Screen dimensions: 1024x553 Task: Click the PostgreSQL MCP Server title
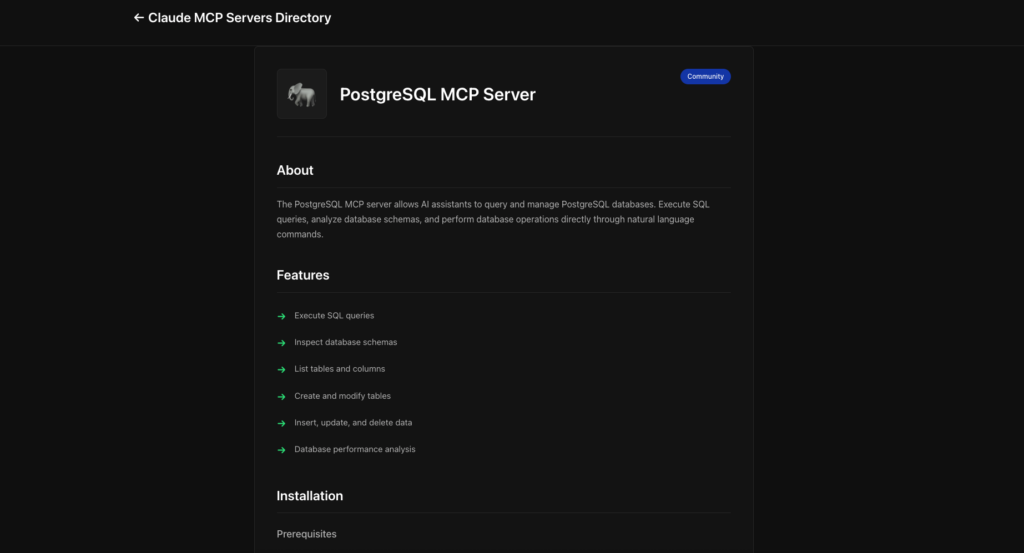[437, 95]
